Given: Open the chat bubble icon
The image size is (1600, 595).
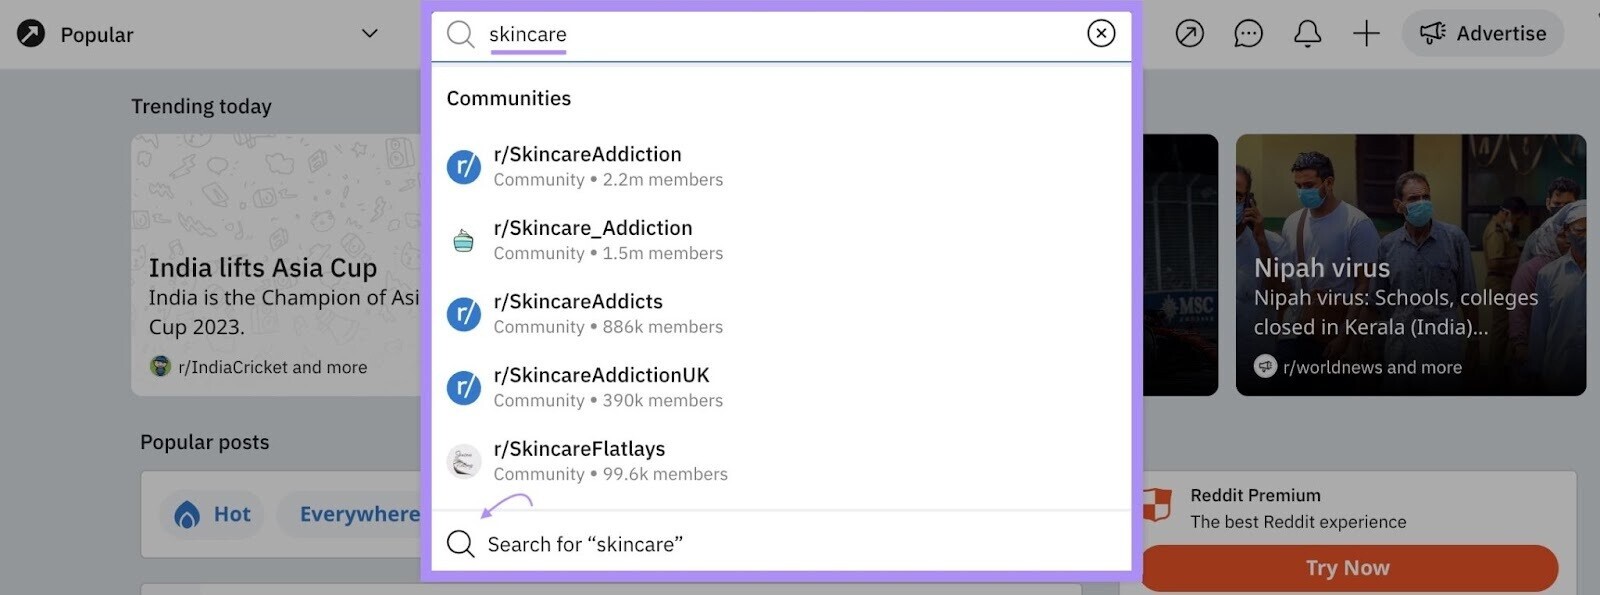Looking at the screenshot, I should tap(1248, 34).
